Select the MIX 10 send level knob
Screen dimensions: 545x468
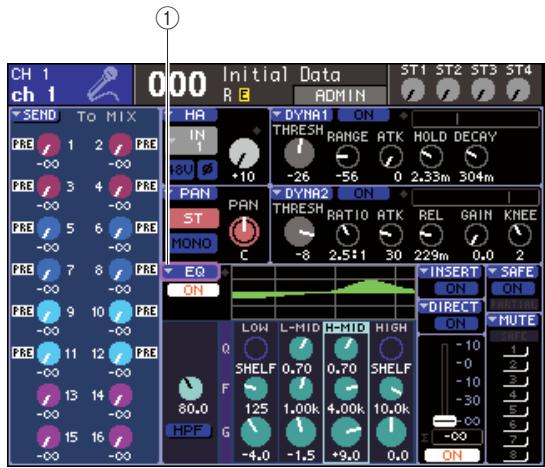pyautogui.click(x=120, y=312)
